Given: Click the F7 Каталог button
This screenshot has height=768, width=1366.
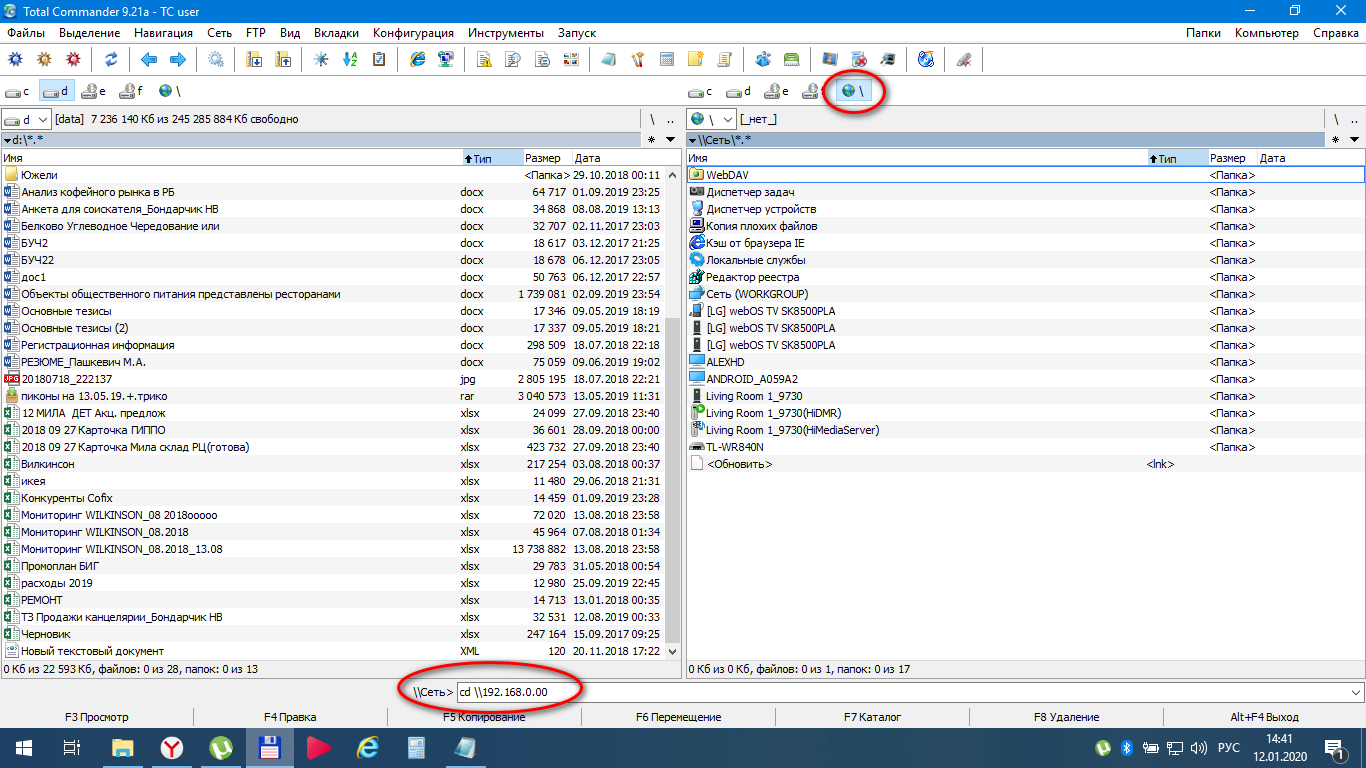Looking at the screenshot, I should [872, 717].
